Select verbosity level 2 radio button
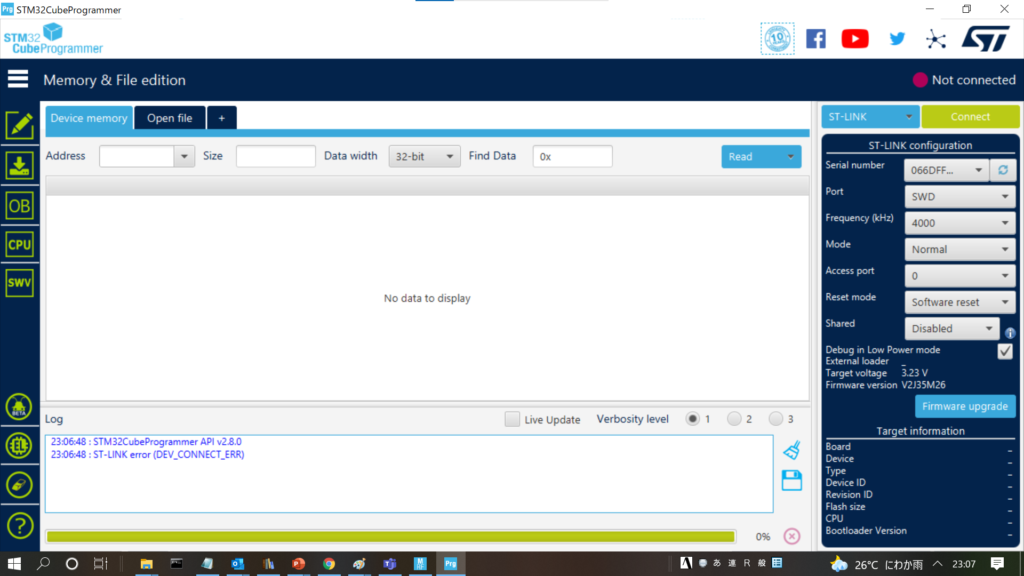 (734, 419)
